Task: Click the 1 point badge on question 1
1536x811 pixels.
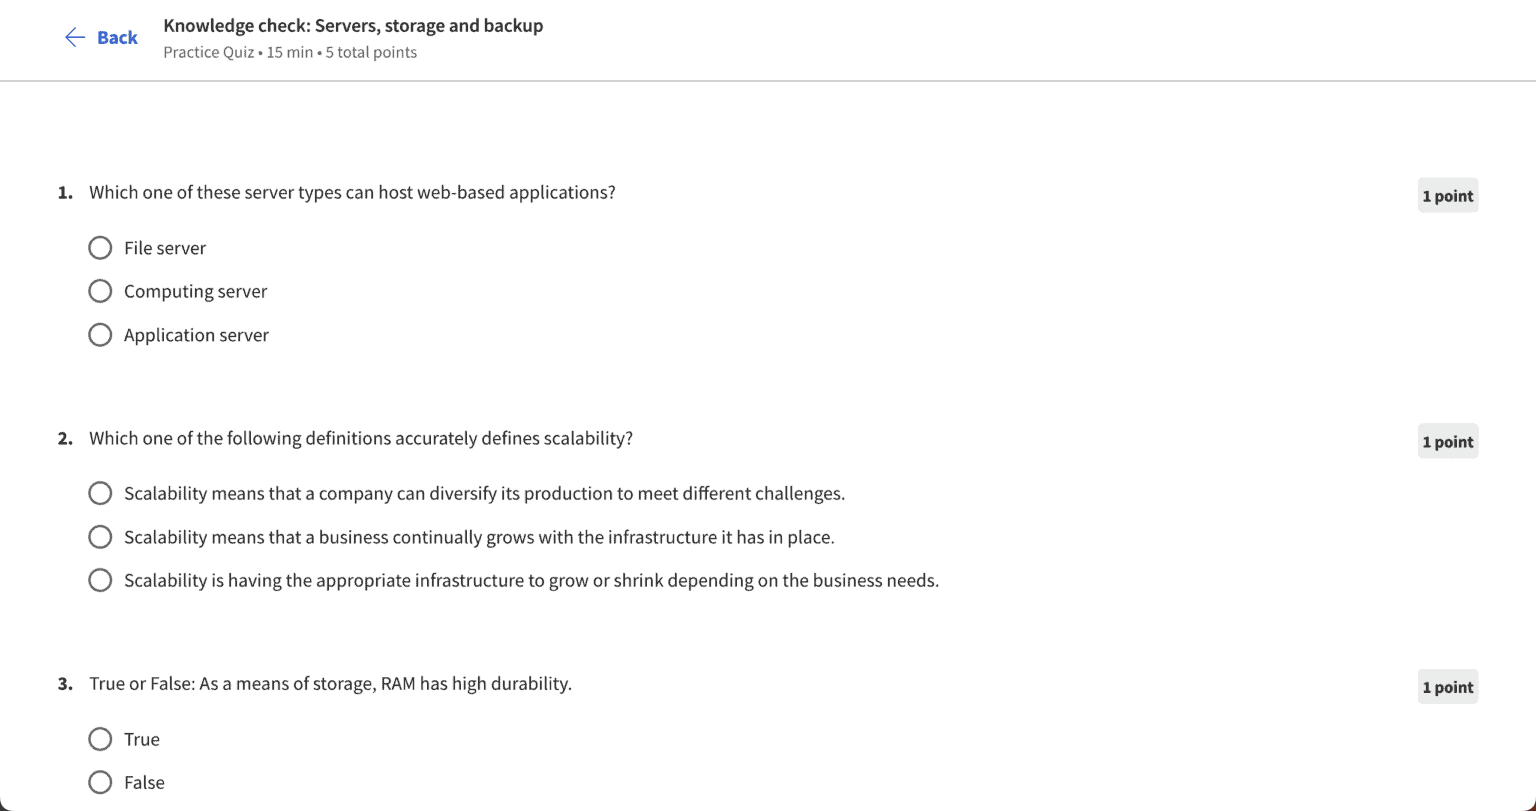Action: [1447, 195]
